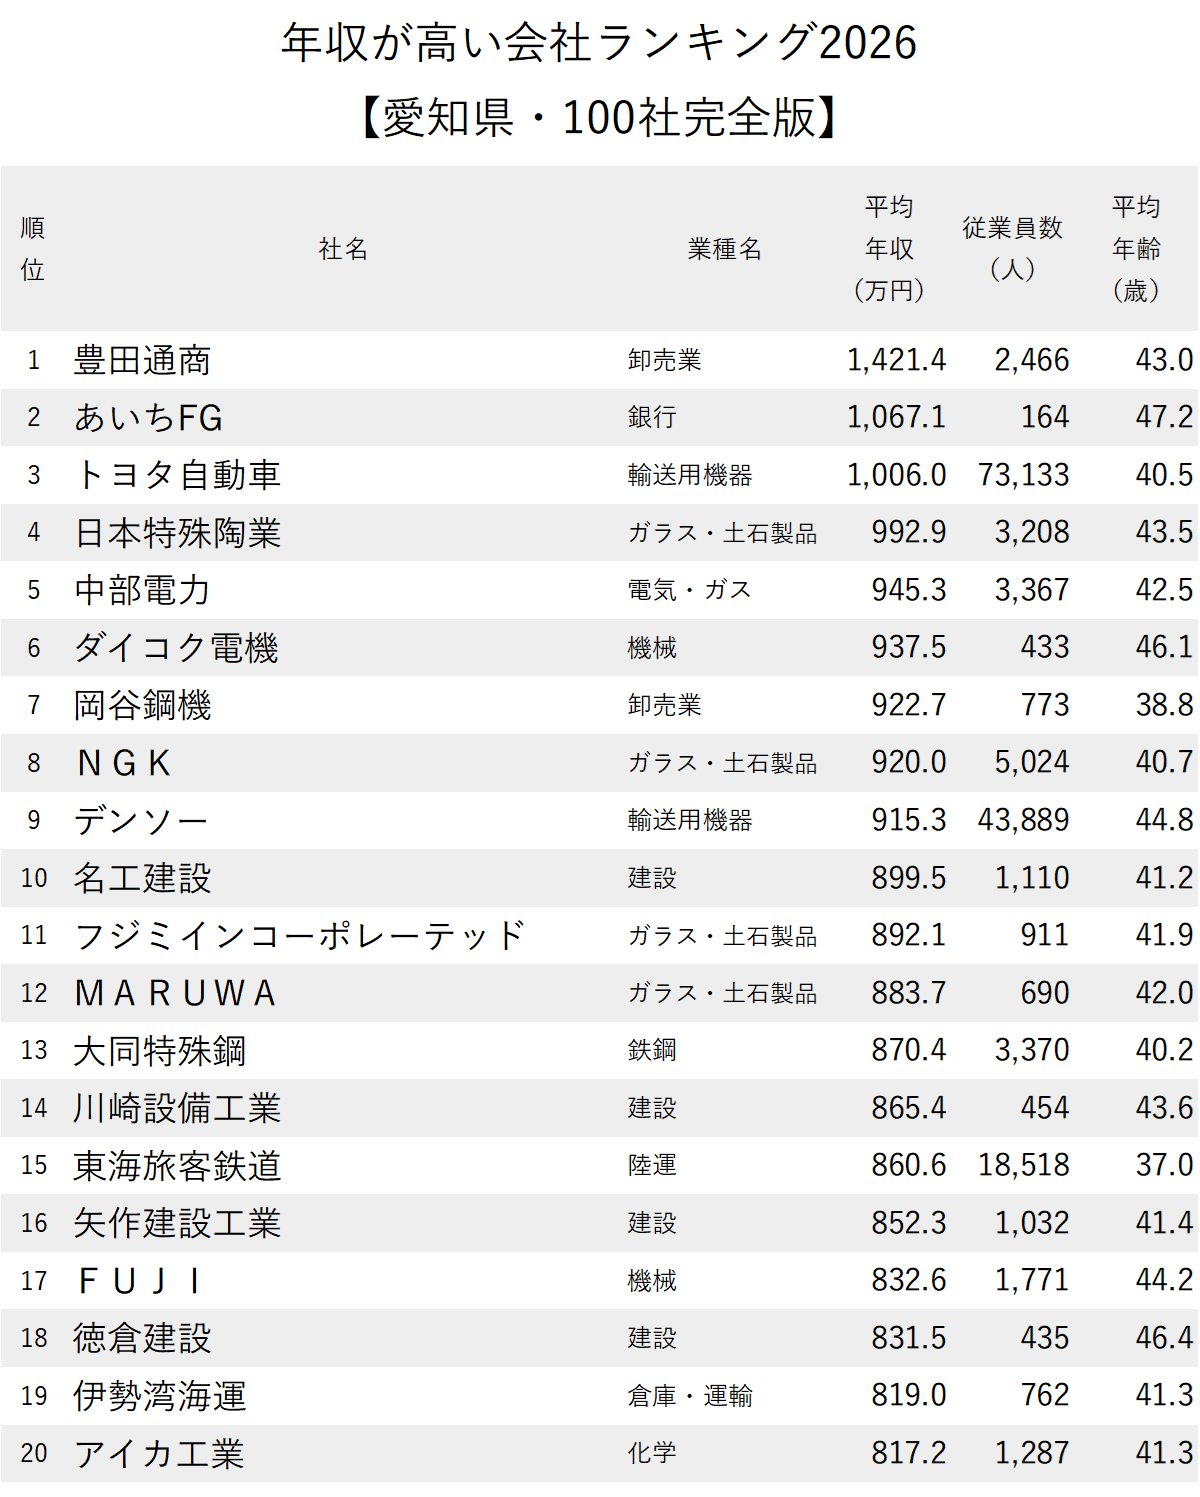Screen dimensions: 1200x1497
Task: Select company name 伊勢湾海運
Action: click(159, 1396)
